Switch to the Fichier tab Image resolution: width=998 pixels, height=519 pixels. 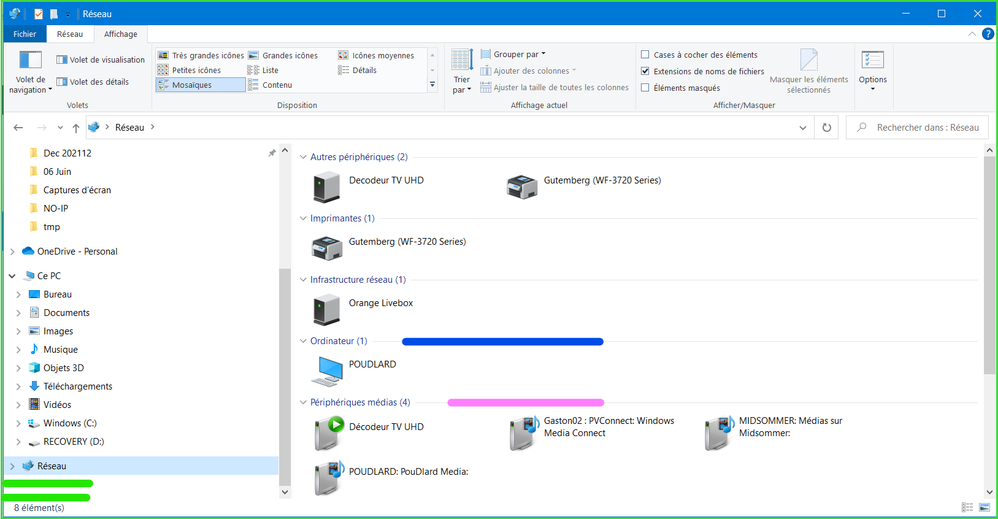click(24, 34)
